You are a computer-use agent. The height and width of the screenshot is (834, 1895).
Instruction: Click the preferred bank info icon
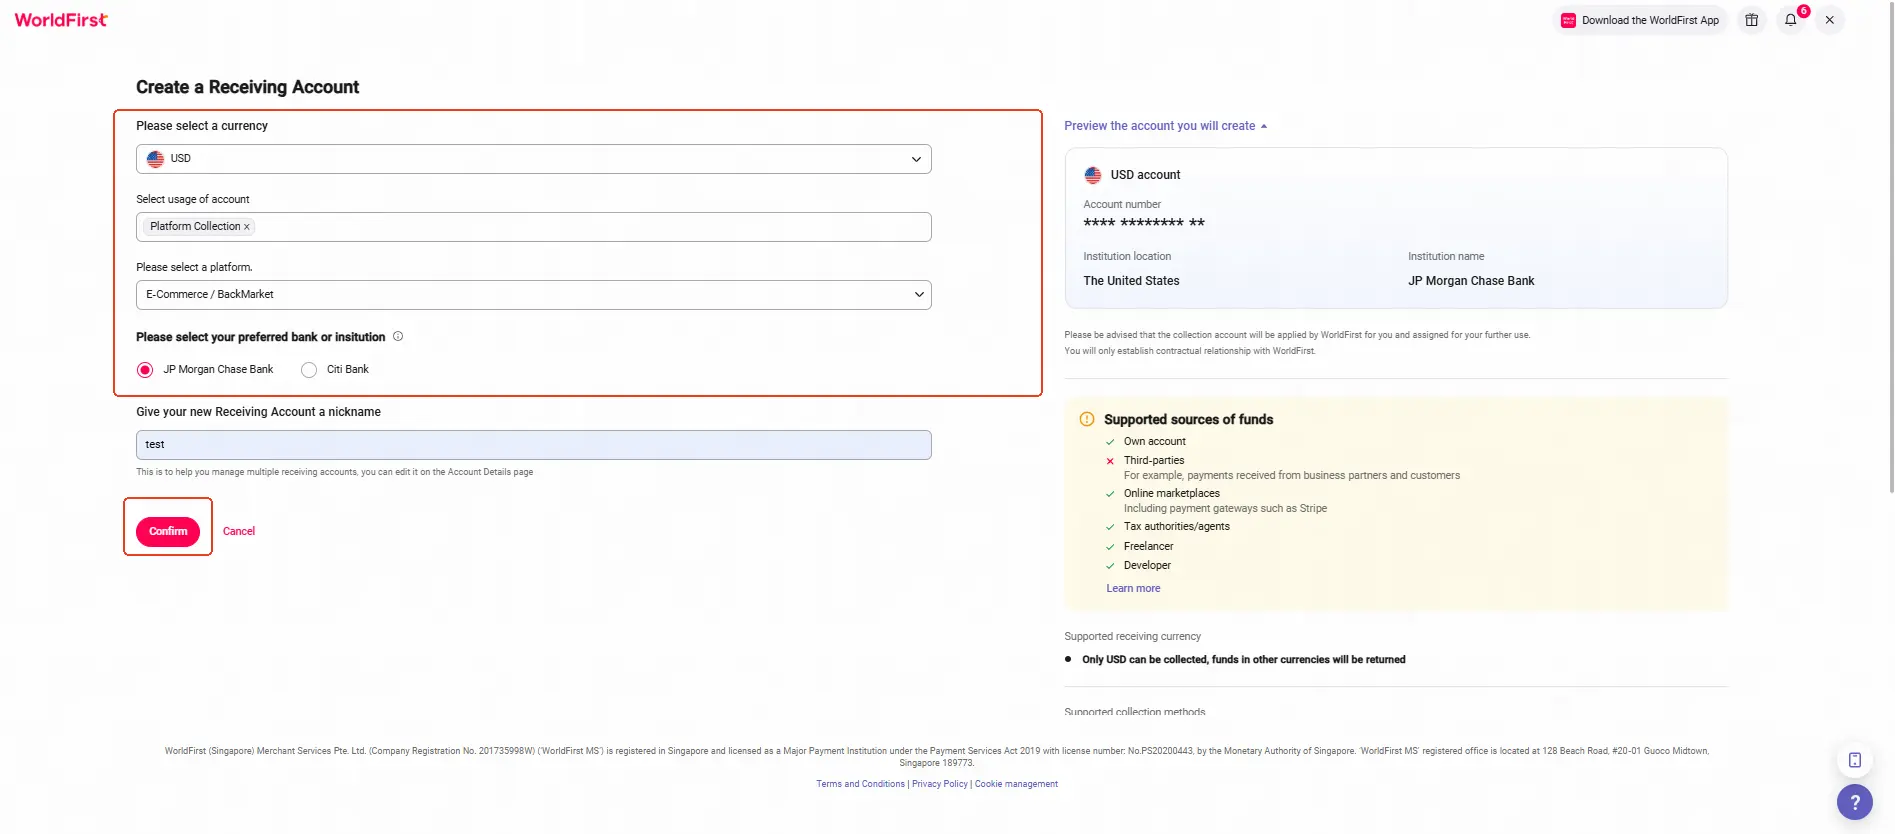398,337
